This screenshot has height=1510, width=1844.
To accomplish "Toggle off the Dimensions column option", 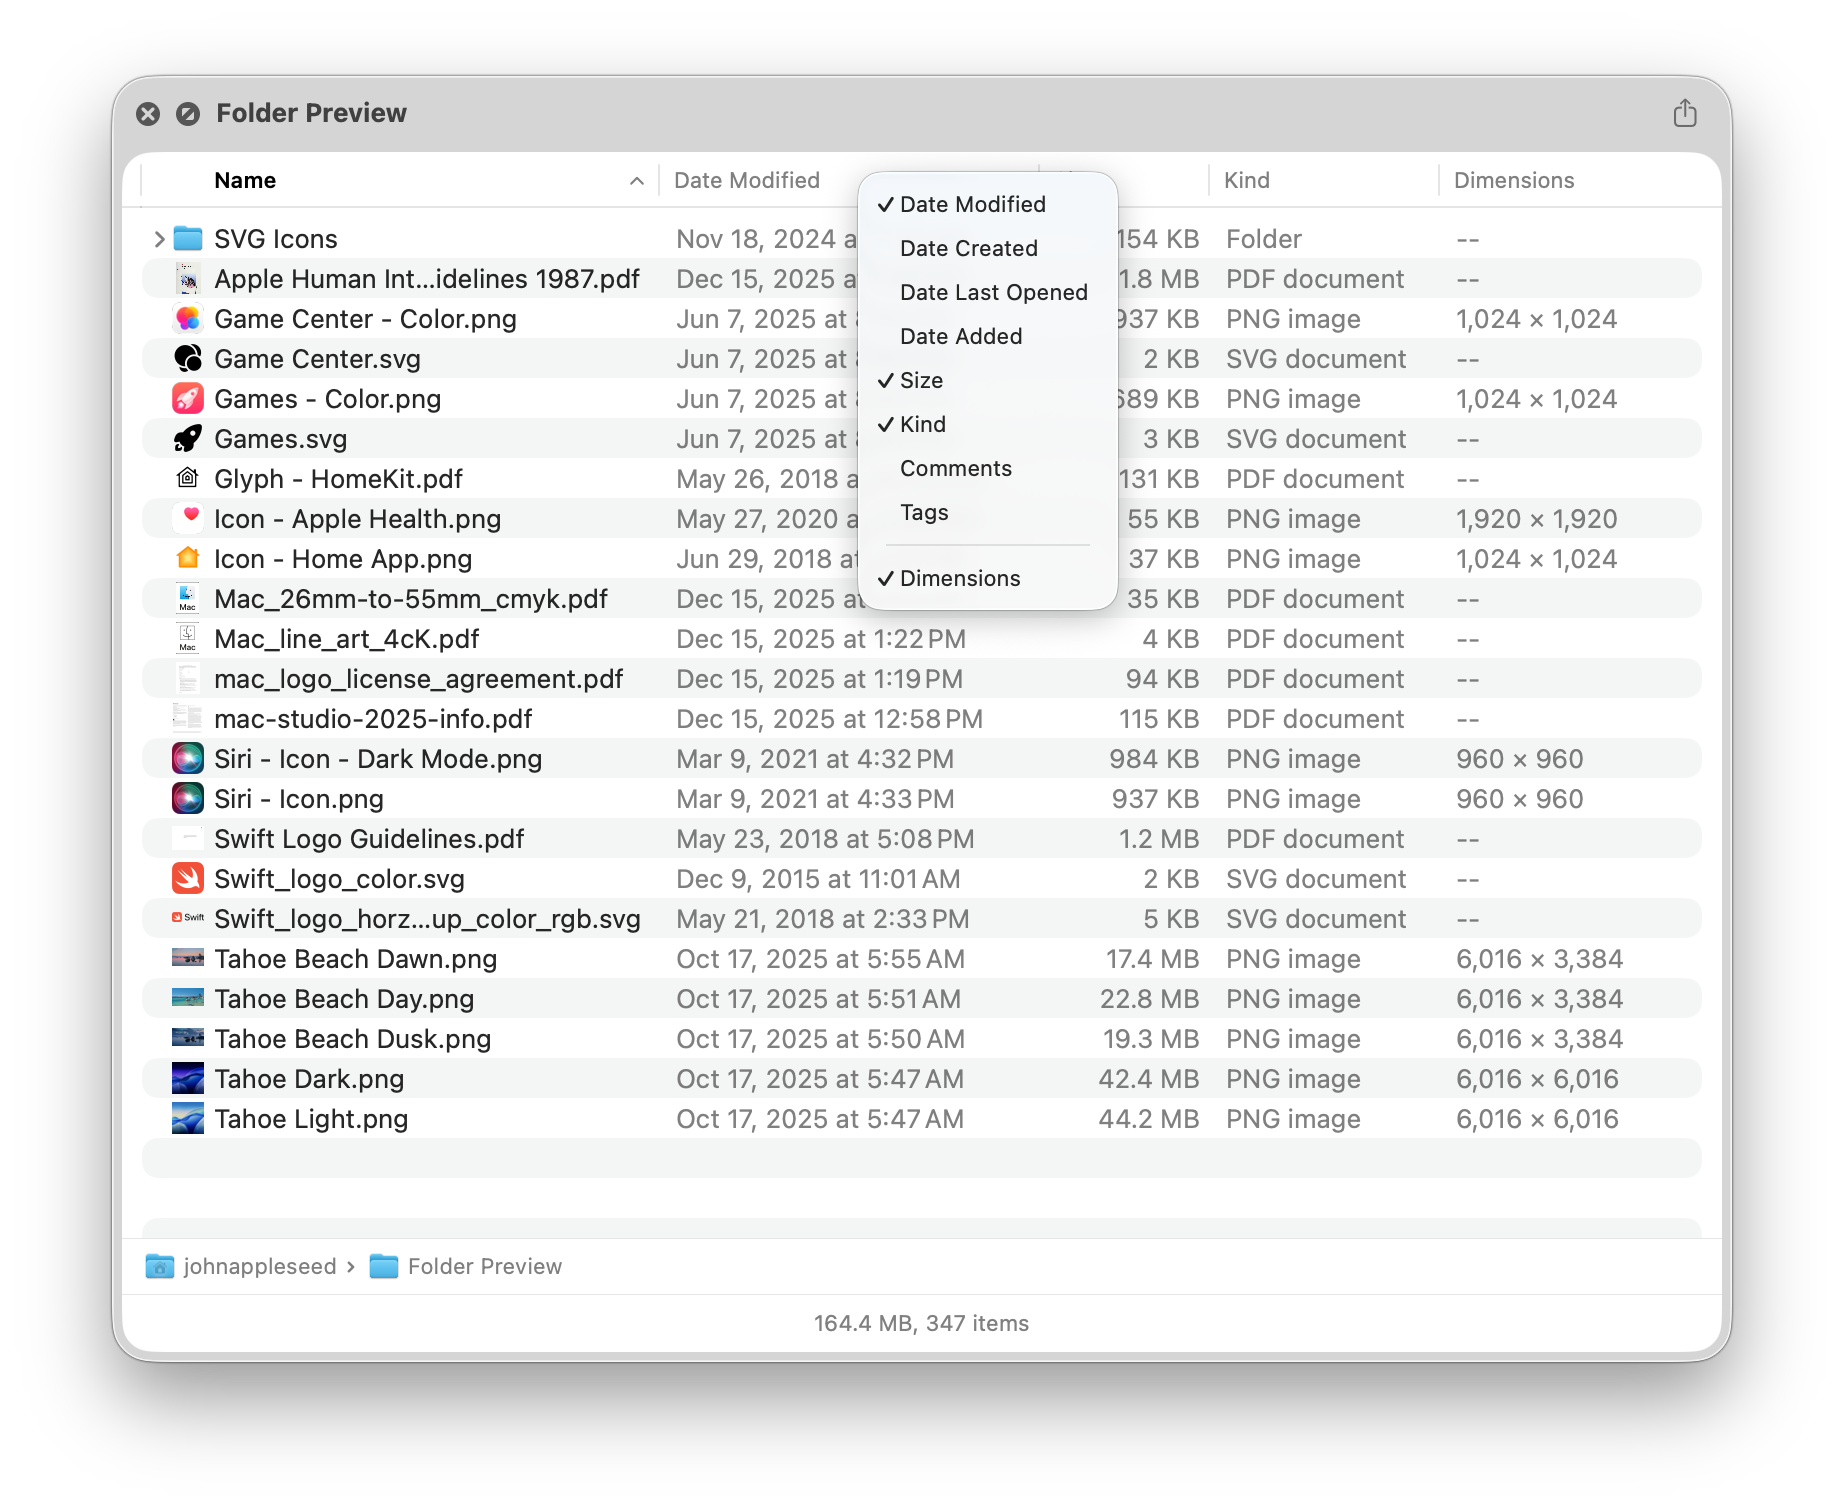I will pos(959,578).
